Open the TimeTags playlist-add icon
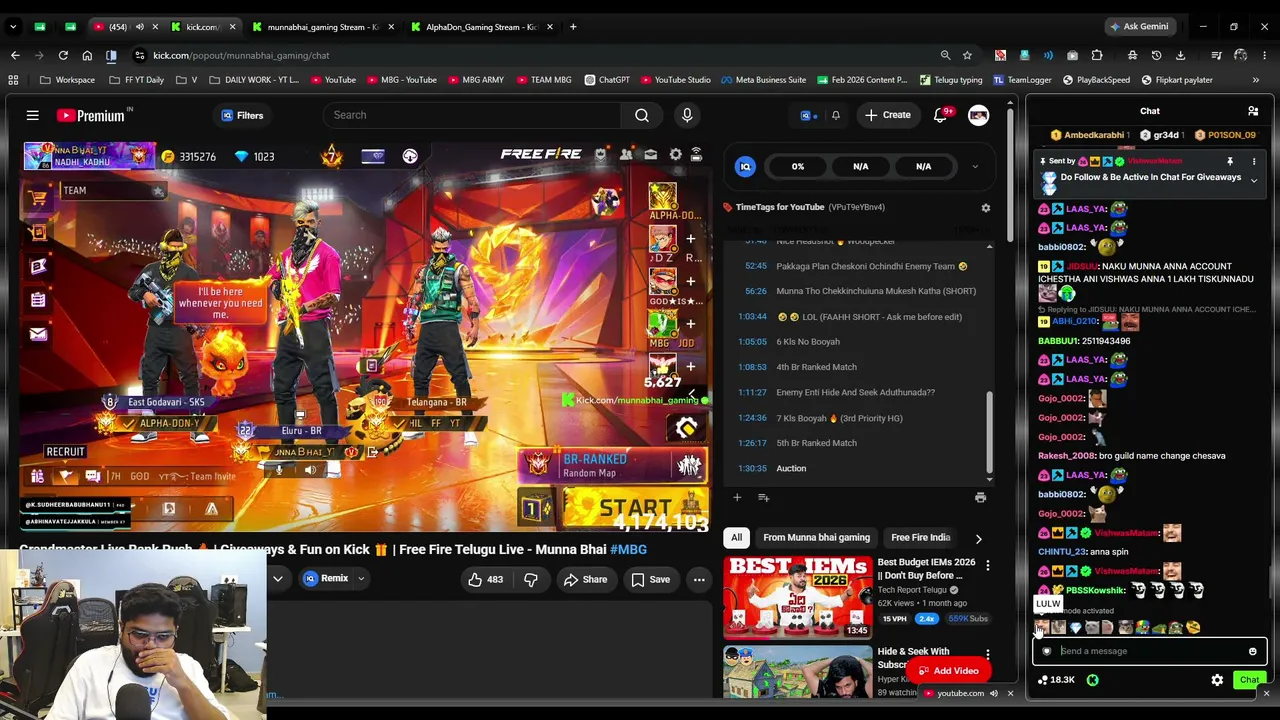This screenshot has width=1280, height=720. click(x=763, y=497)
